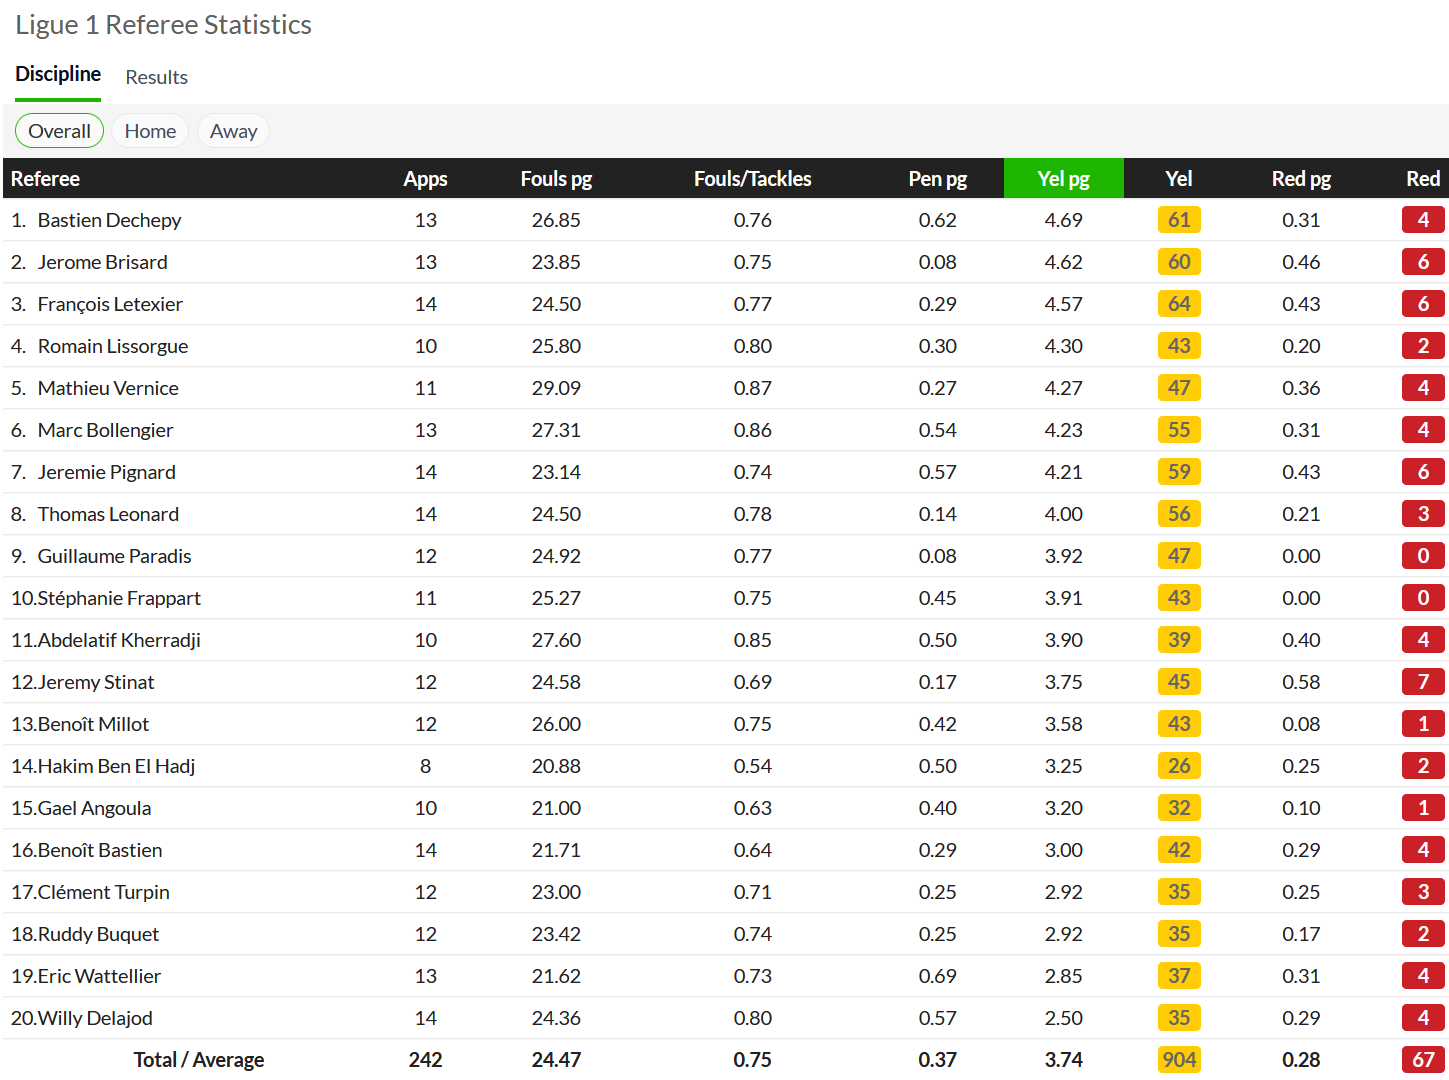This screenshot has height=1080, width=1449.
Task: Open referee Jeremie Pignard
Action: coord(106,472)
